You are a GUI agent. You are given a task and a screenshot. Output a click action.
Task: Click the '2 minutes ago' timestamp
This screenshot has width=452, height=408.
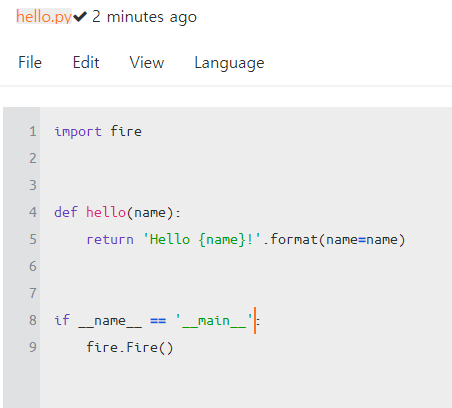click(144, 17)
